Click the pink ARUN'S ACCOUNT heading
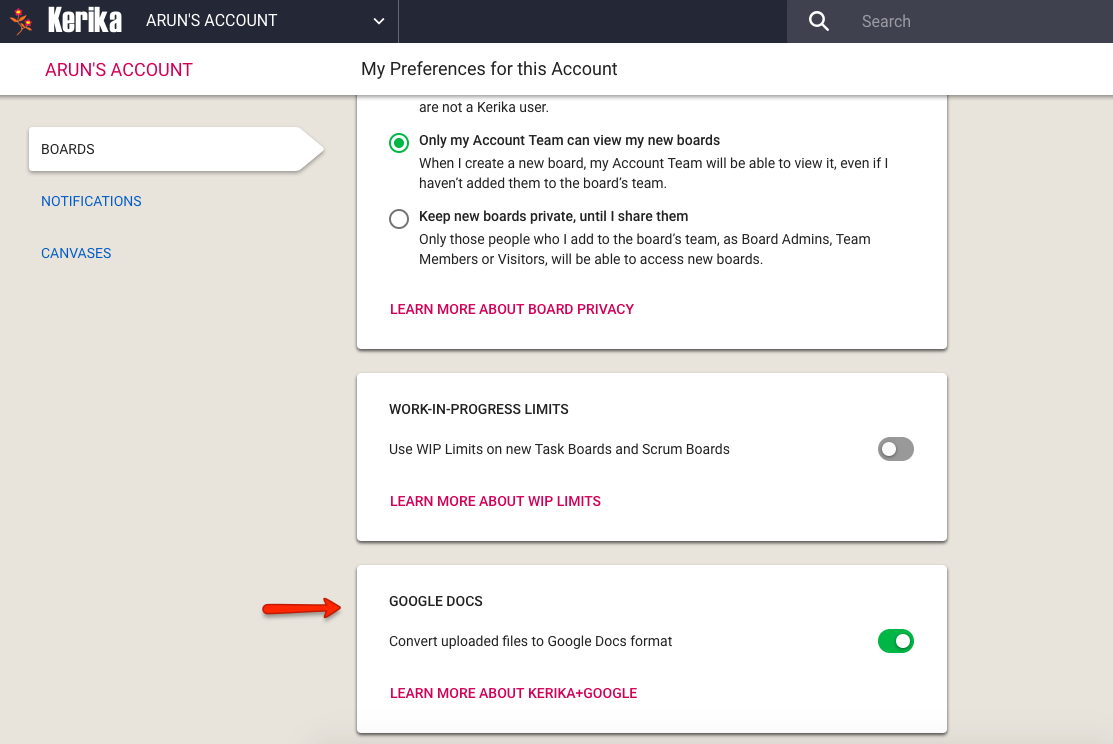Image resolution: width=1113 pixels, height=744 pixels. (x=119, y=70)
